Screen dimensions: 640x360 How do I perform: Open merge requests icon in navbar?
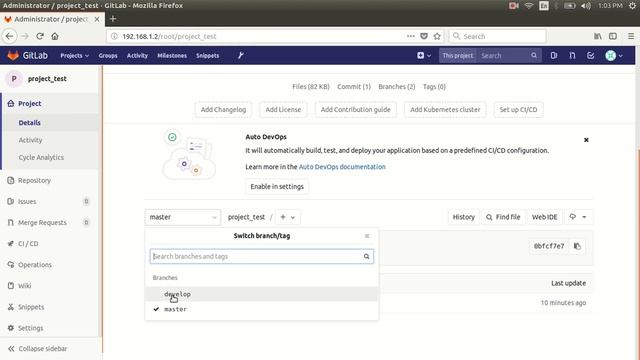click(572, 56)
